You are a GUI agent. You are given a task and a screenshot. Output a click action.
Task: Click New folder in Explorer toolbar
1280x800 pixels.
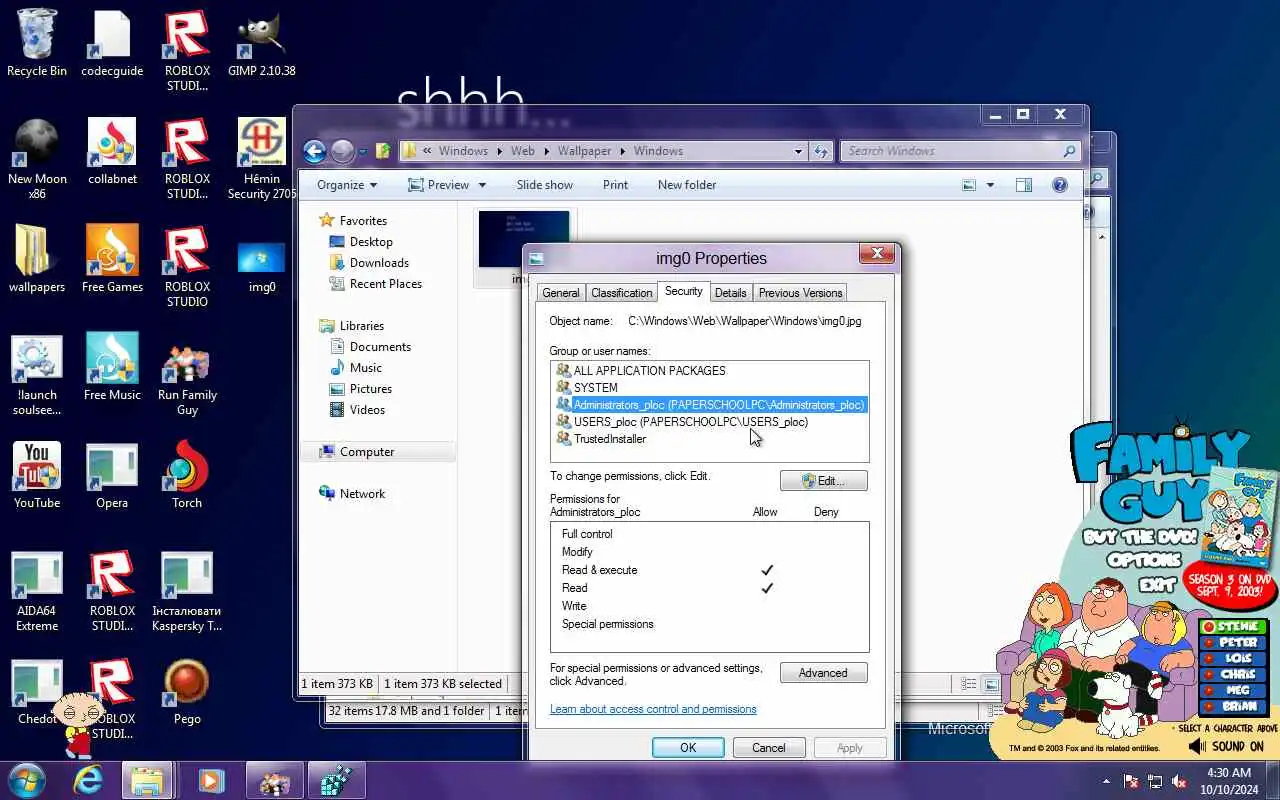tap(687, 185)
